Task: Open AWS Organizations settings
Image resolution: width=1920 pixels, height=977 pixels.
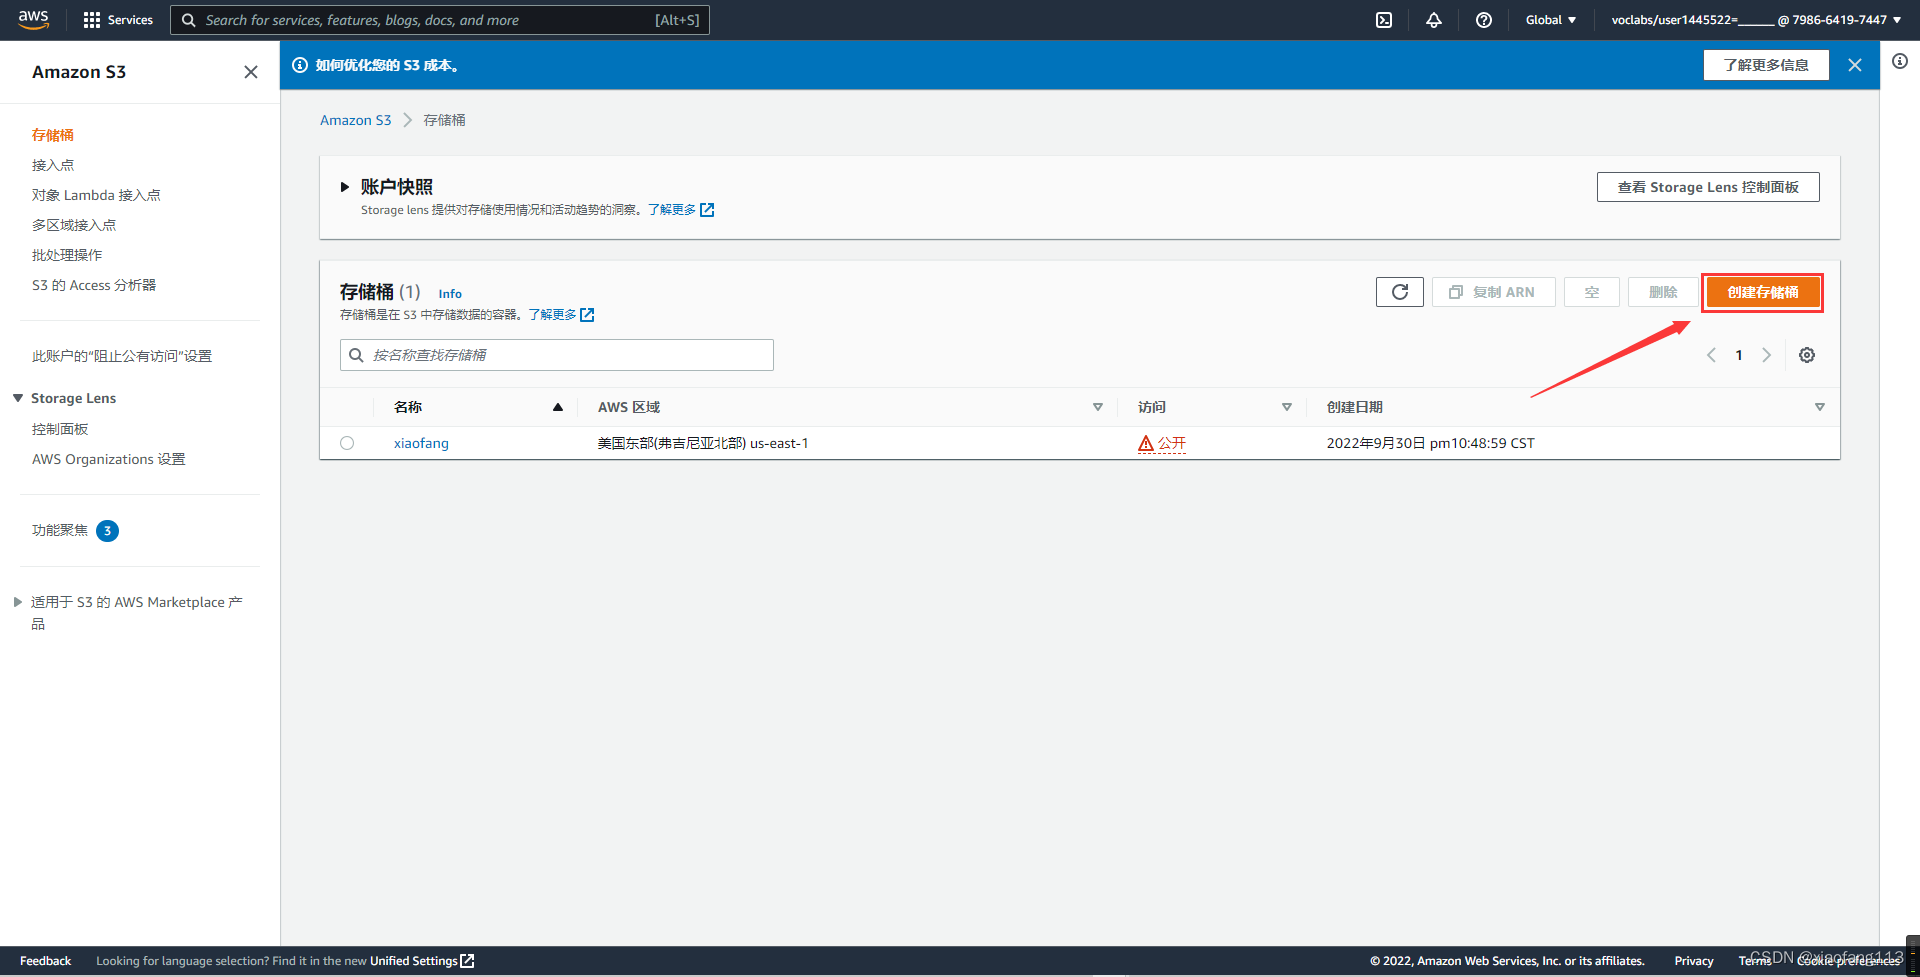Action: click(109, 459)
